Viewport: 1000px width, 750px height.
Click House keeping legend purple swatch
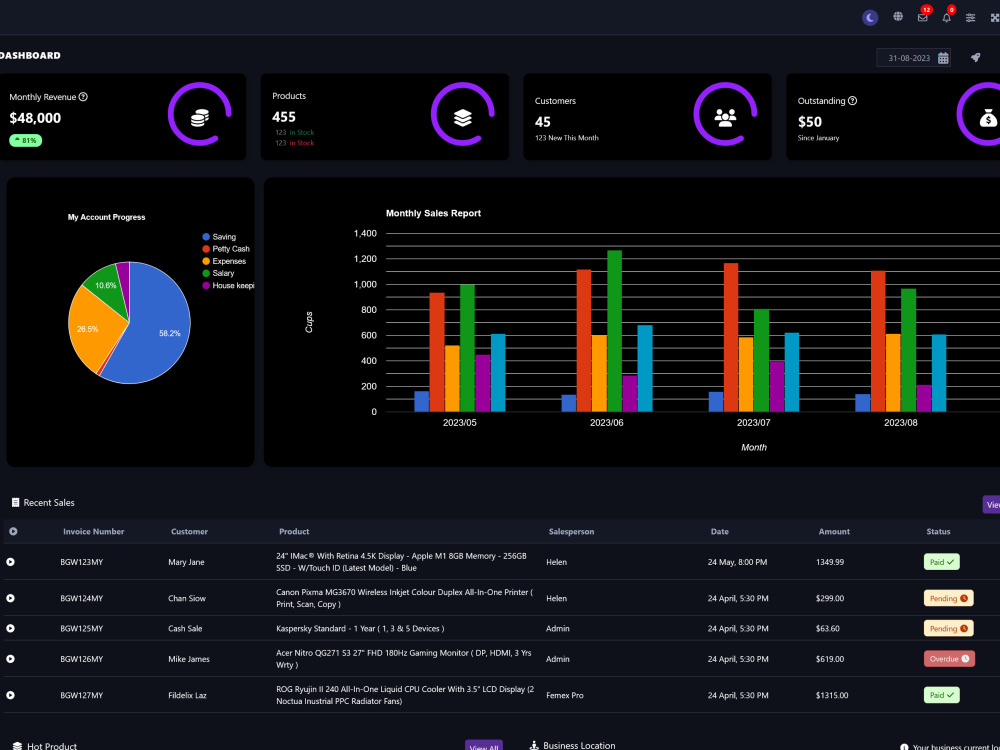pyautogui.click(x=206, y=286)
